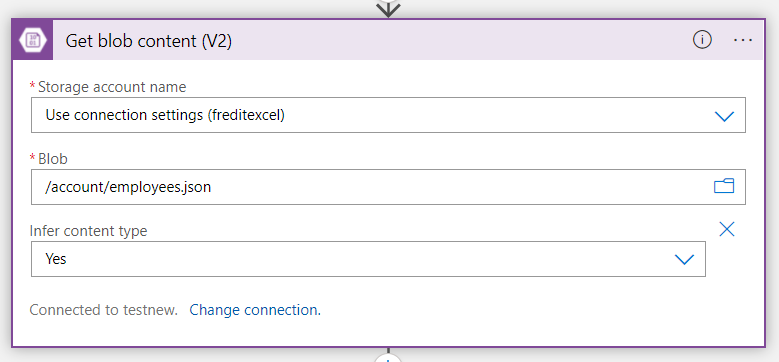Select the Storage account name combo box
The width and height of the screenshot is (779, 362).
click(388, 115)
